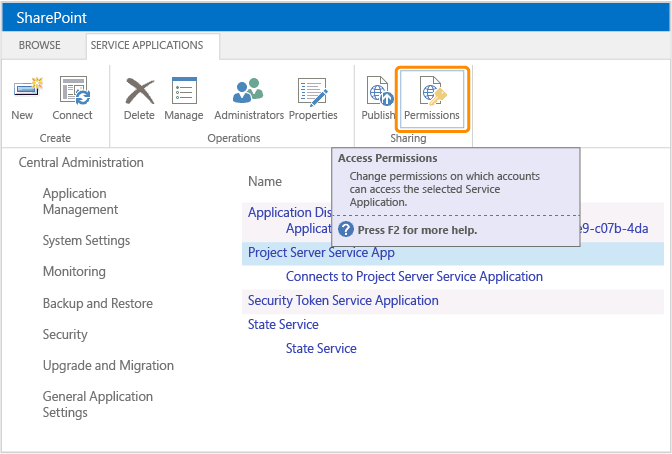
Task: Open General Application Settings
Action: point(98,404)
